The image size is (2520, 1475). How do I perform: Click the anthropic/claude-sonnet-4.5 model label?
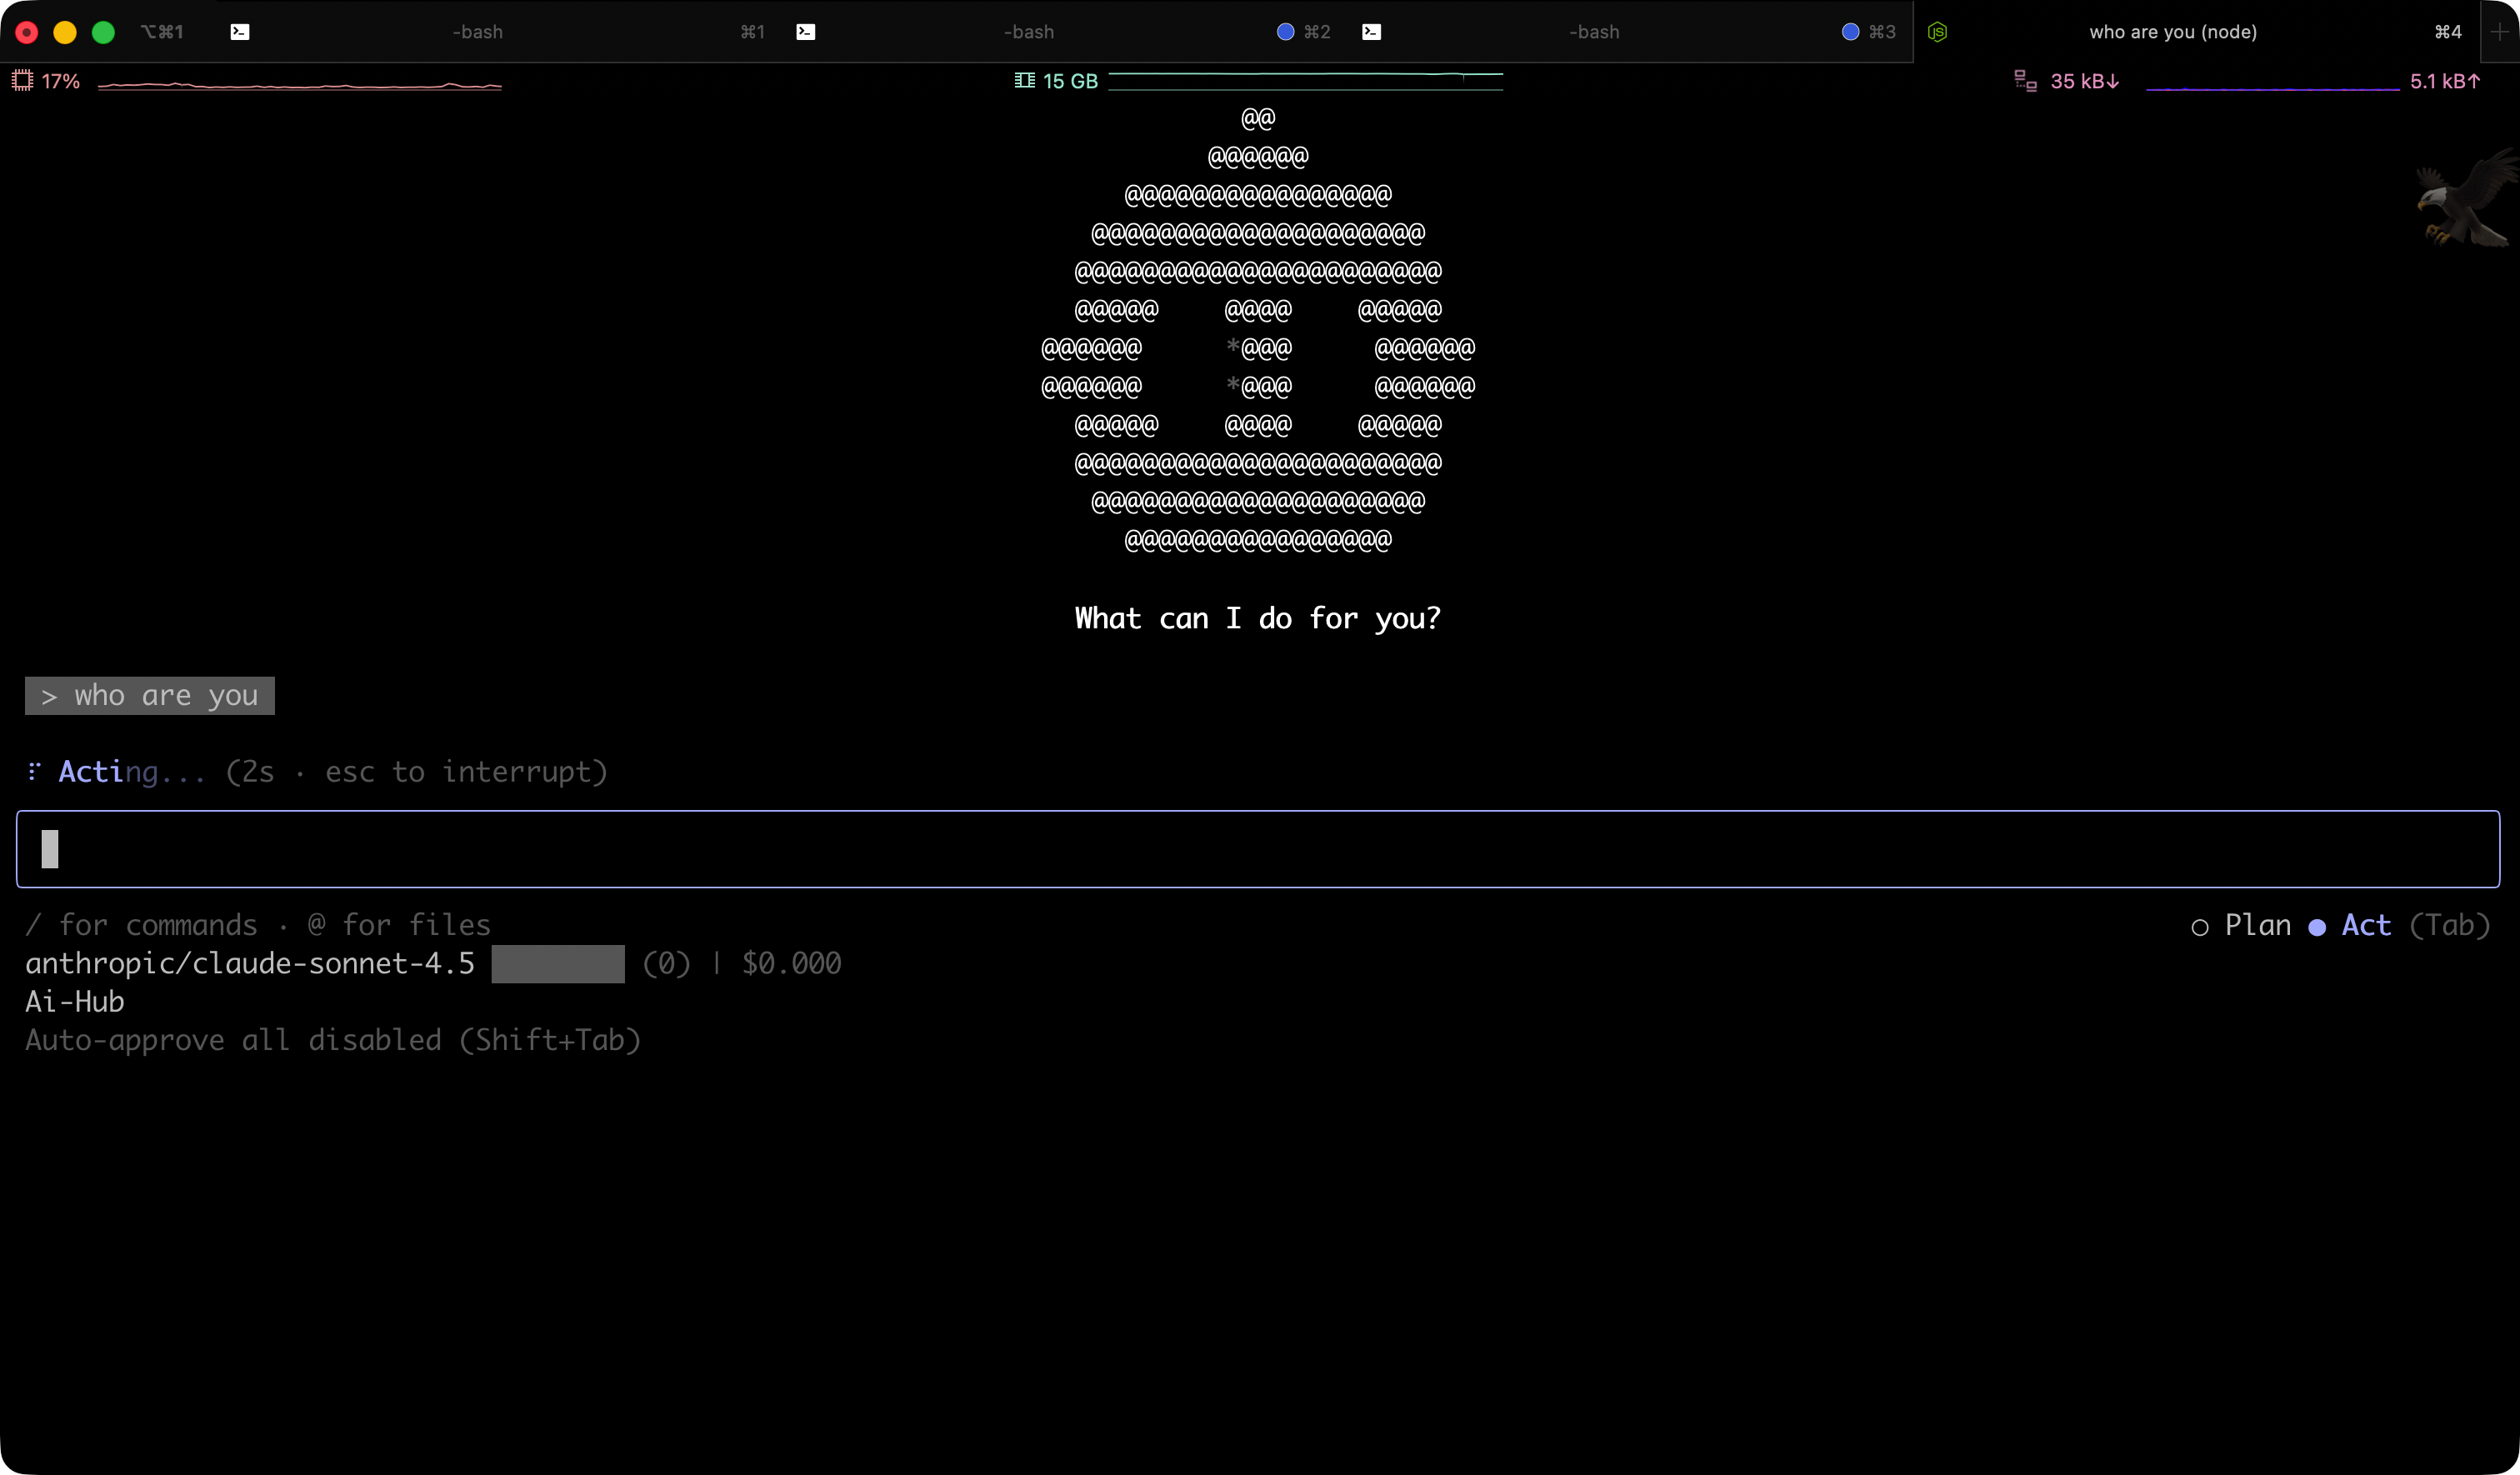(x=250, y=963)
